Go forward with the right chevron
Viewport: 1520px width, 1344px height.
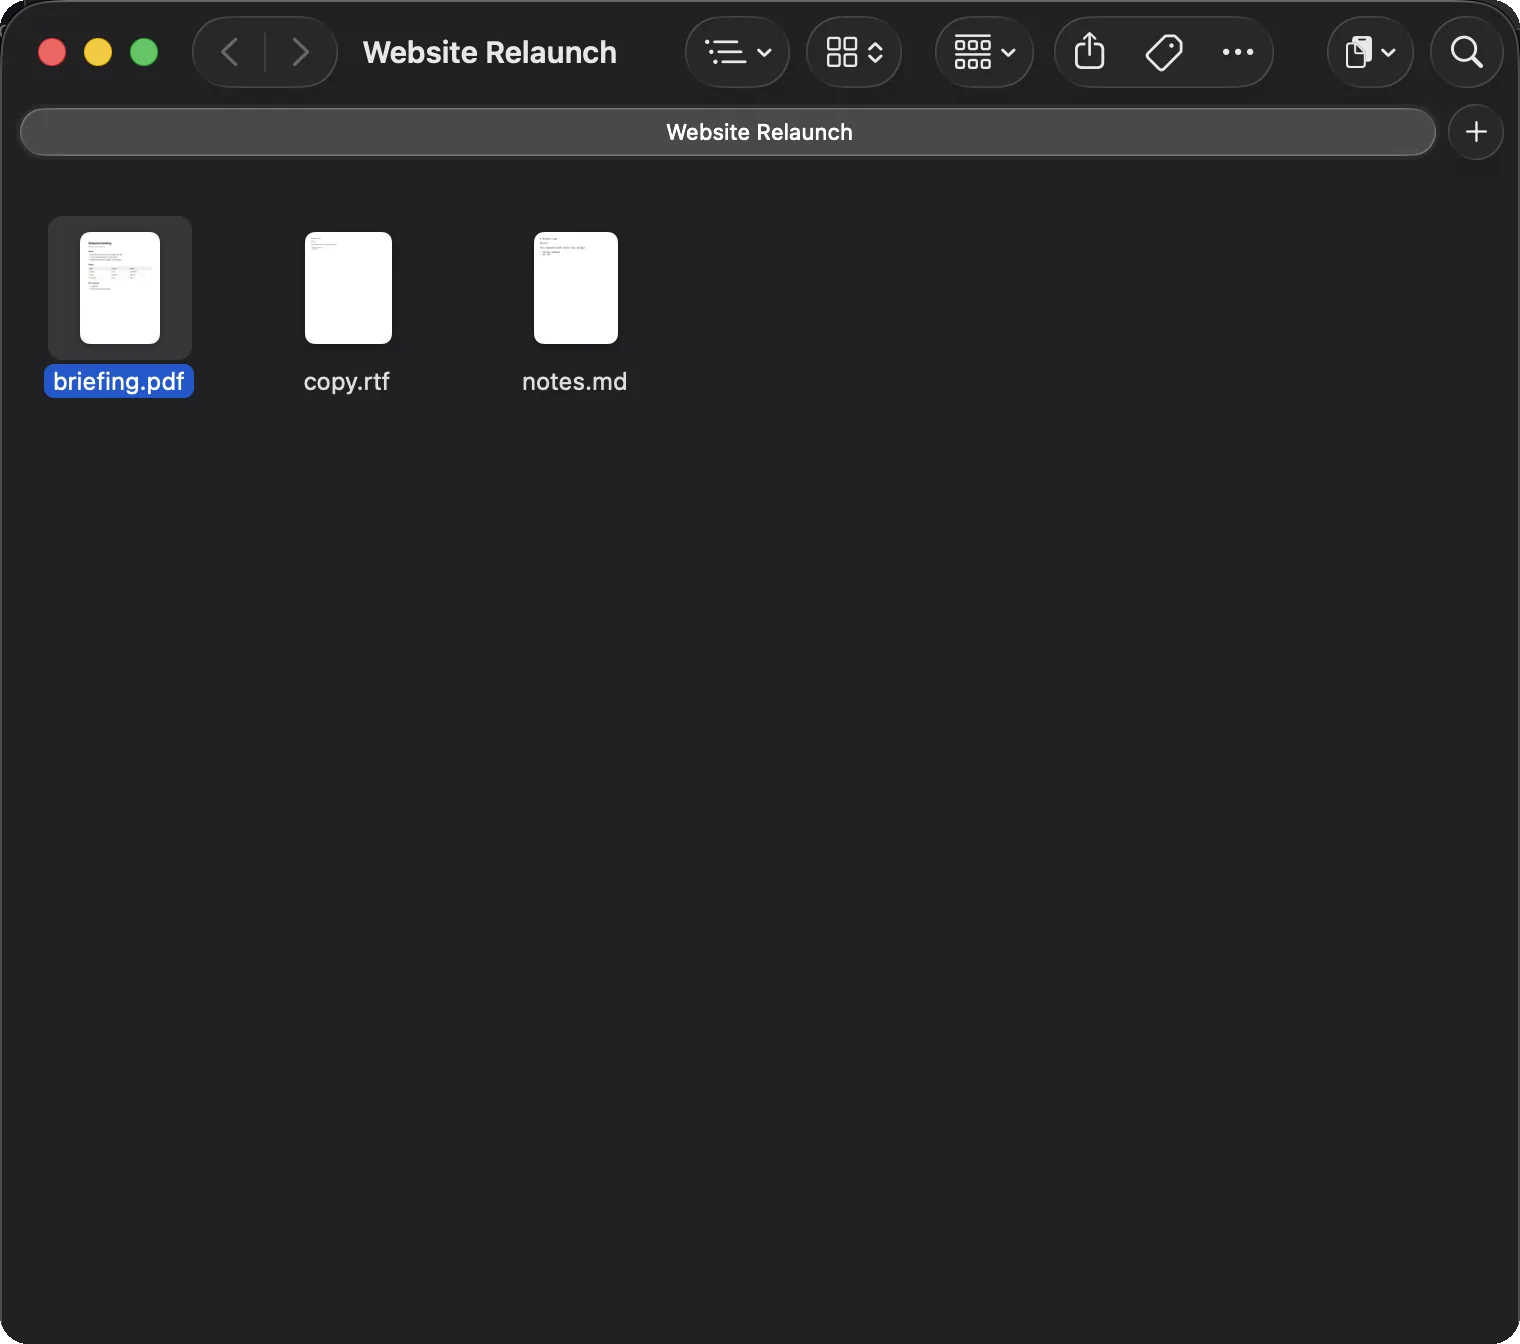(x=300, y=52)
